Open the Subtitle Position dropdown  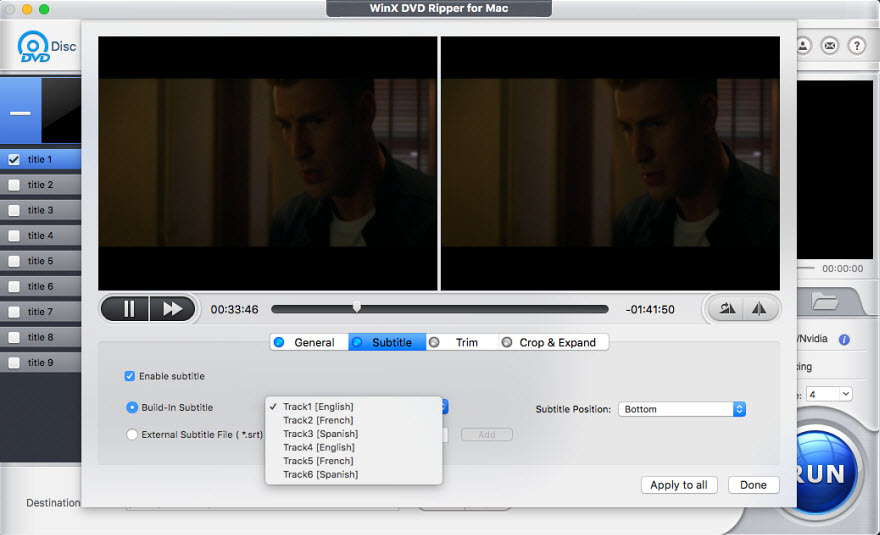coord(682,409)
